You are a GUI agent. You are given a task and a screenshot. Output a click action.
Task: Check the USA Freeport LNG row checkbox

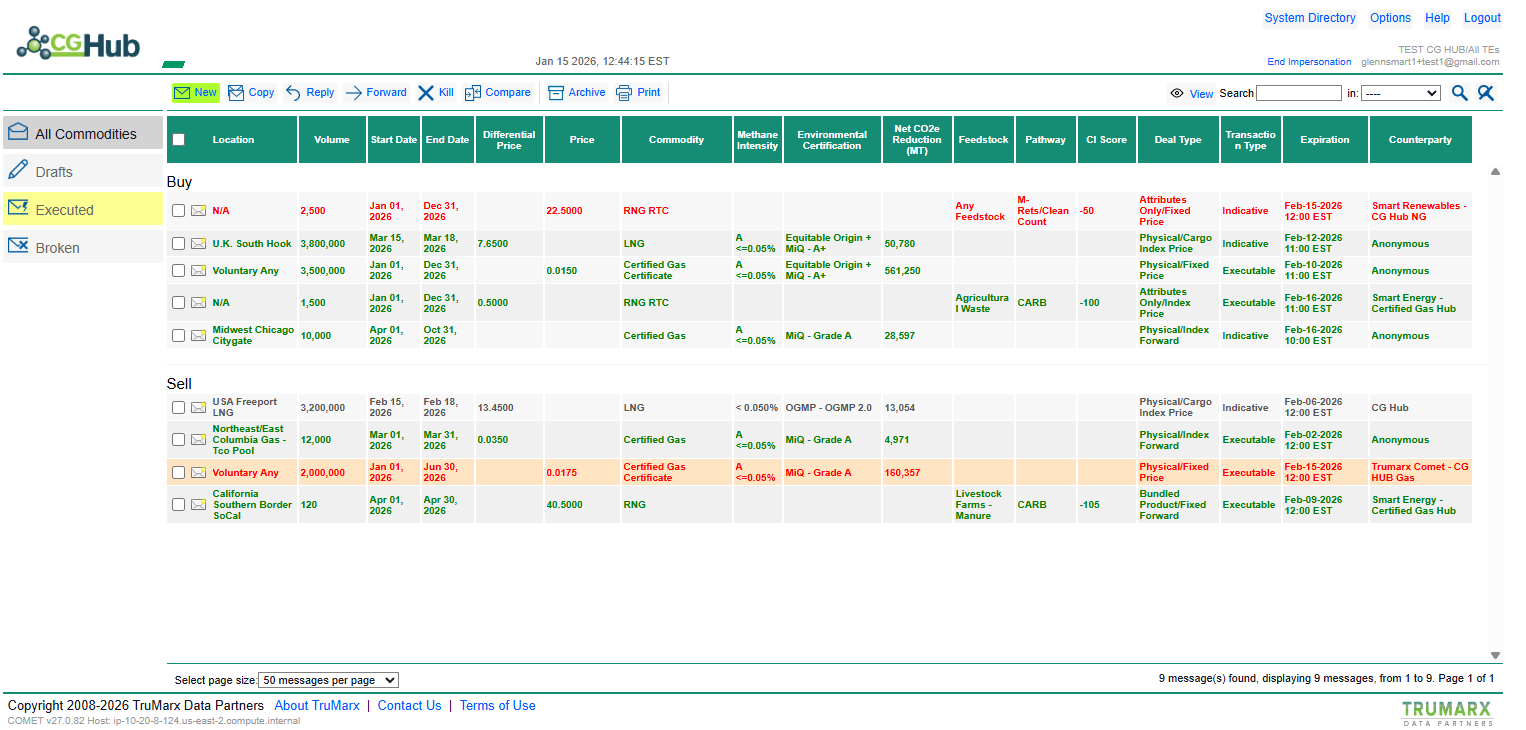pos(178,408)
